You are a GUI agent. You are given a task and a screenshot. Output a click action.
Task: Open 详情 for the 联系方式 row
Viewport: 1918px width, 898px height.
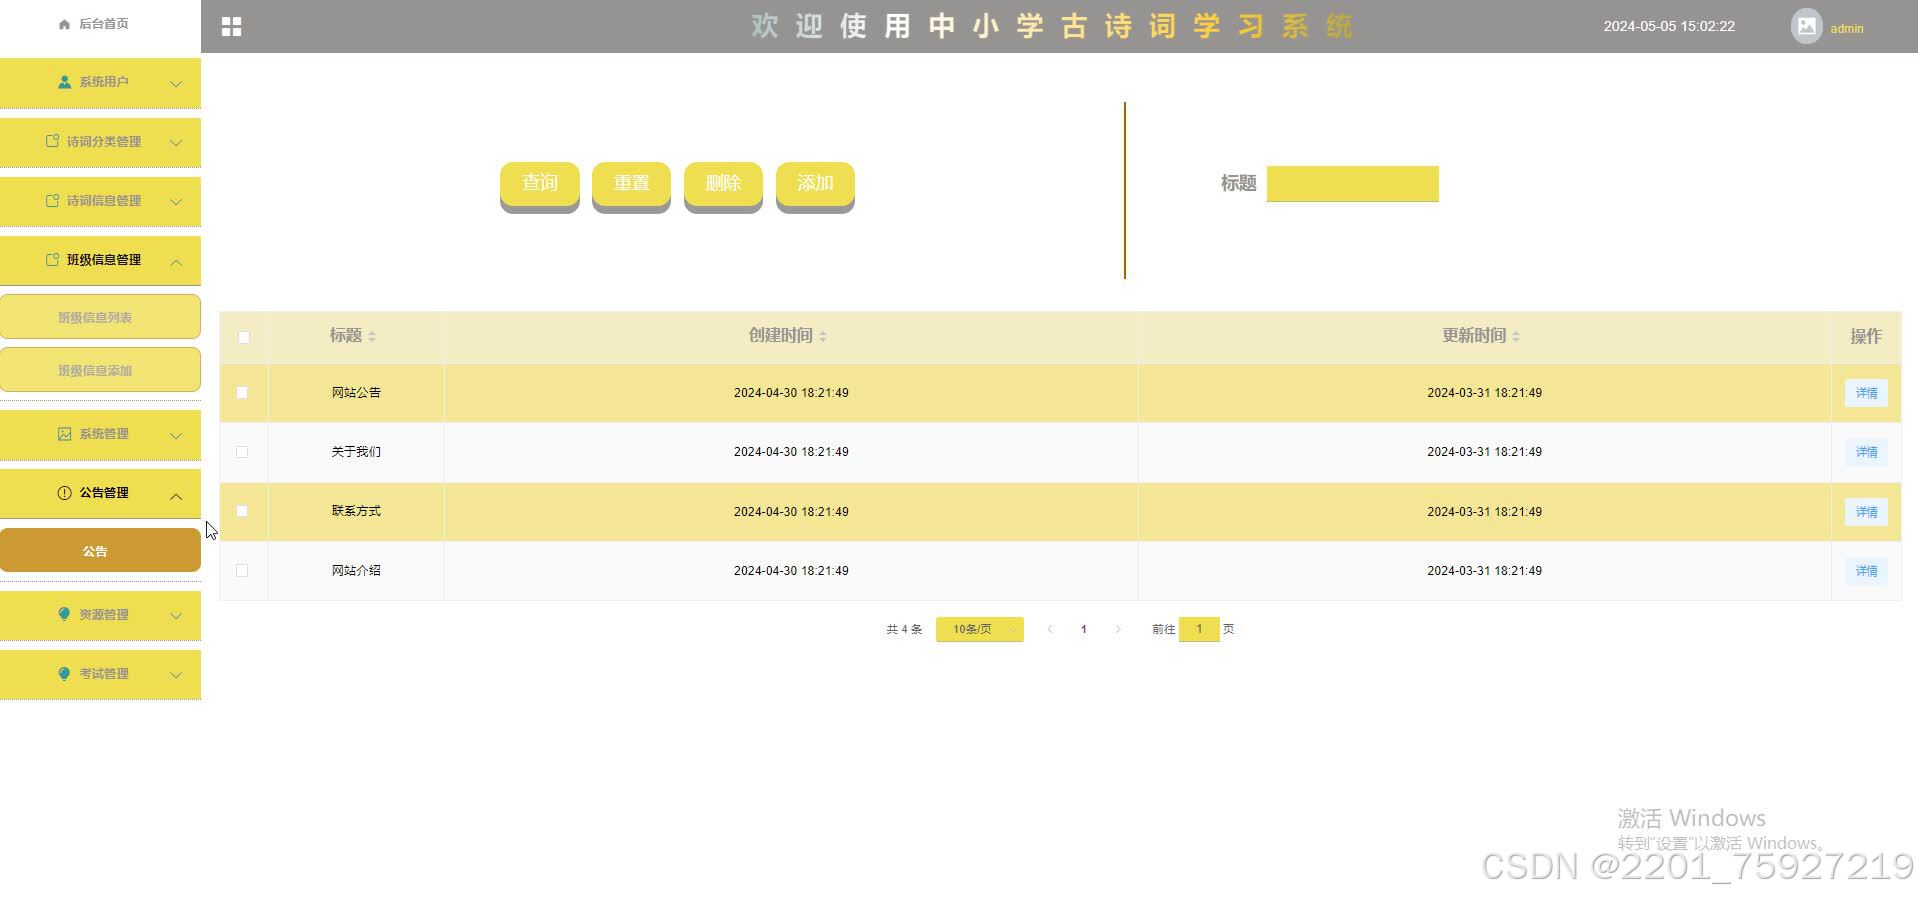click(1866, 511)
